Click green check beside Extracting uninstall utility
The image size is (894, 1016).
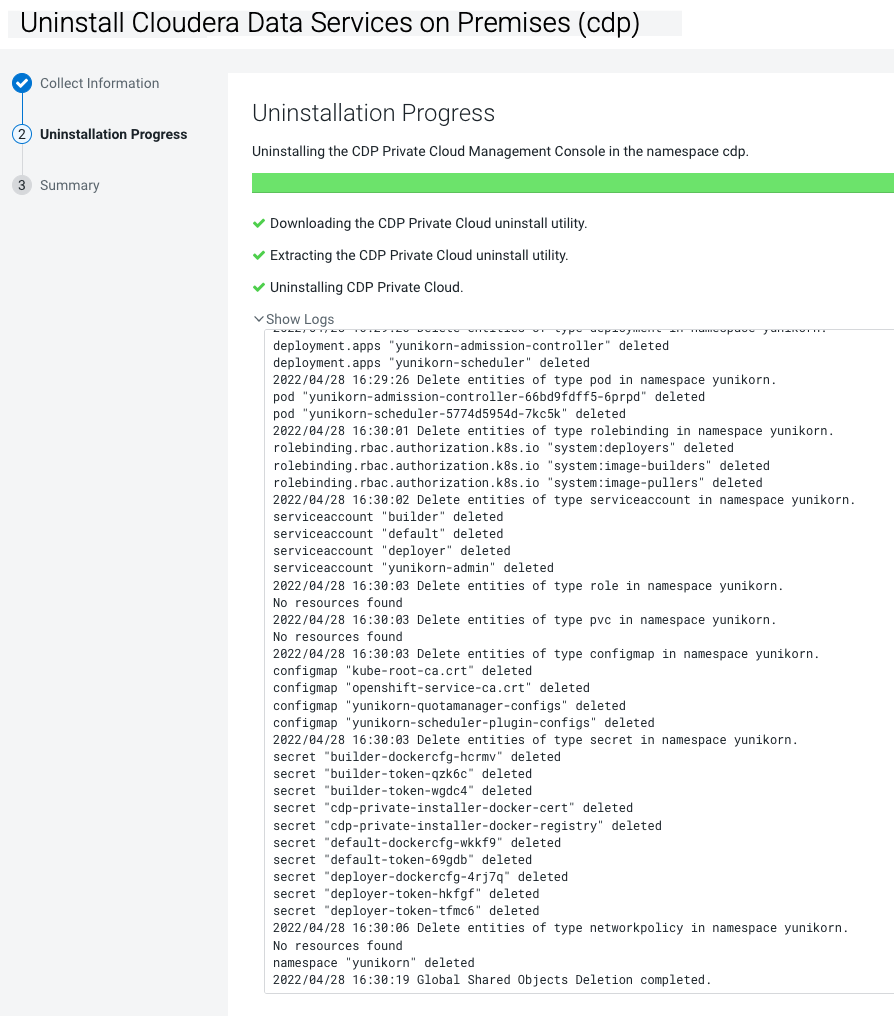point(259,255)
